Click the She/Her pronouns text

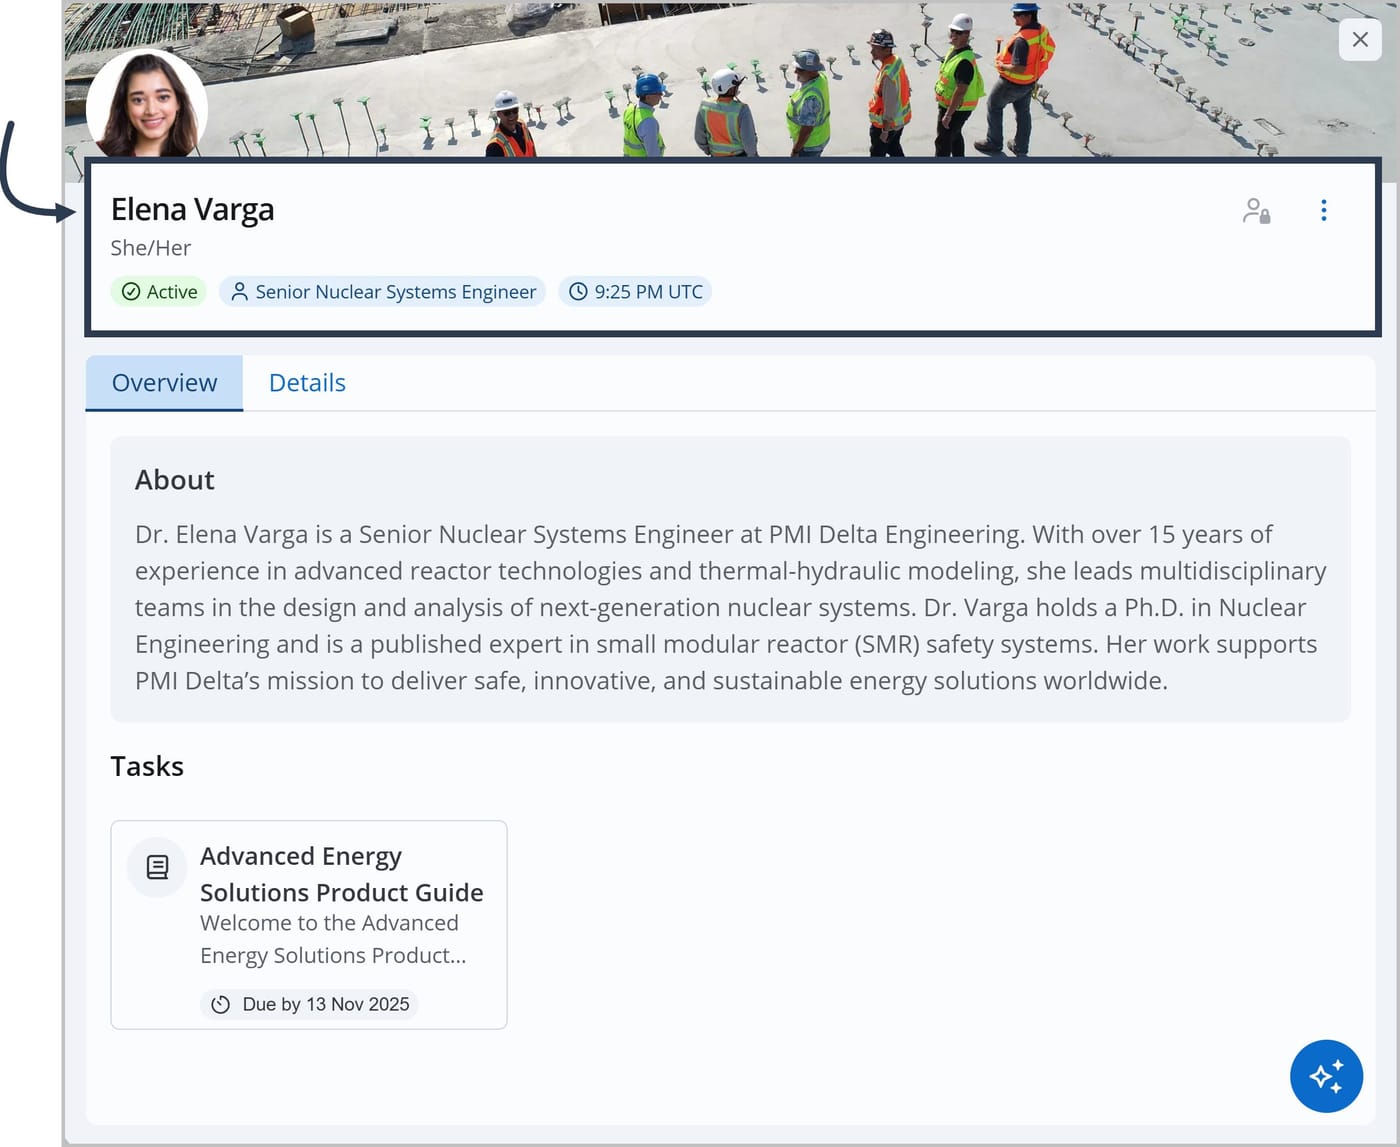[150, 248]
